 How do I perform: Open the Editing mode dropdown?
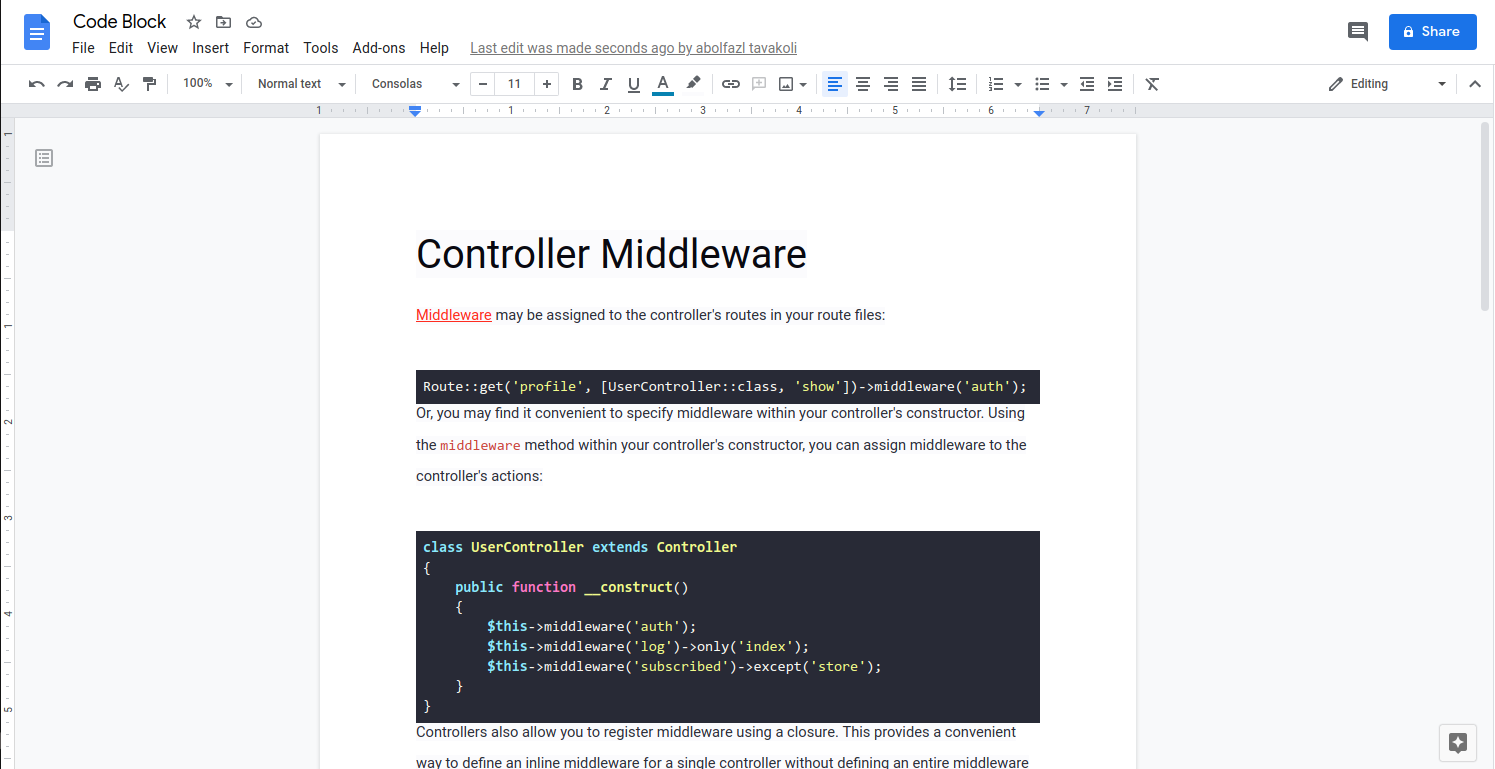[1387, 84]
